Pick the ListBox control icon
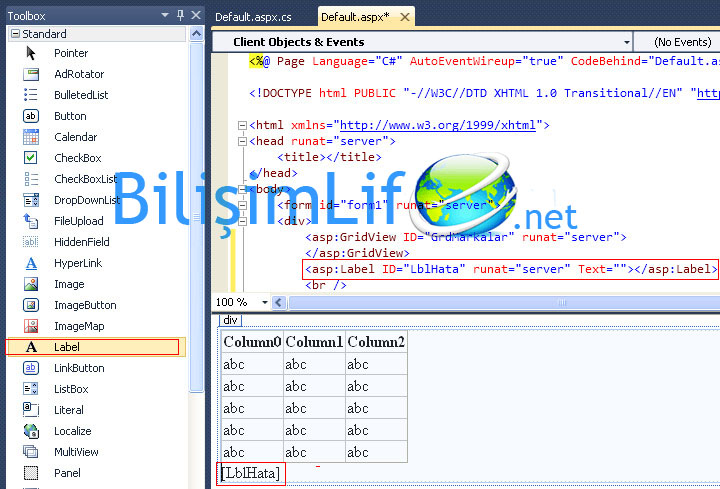The height and width of the screenshot is (489, 720). tap(31, 389)
